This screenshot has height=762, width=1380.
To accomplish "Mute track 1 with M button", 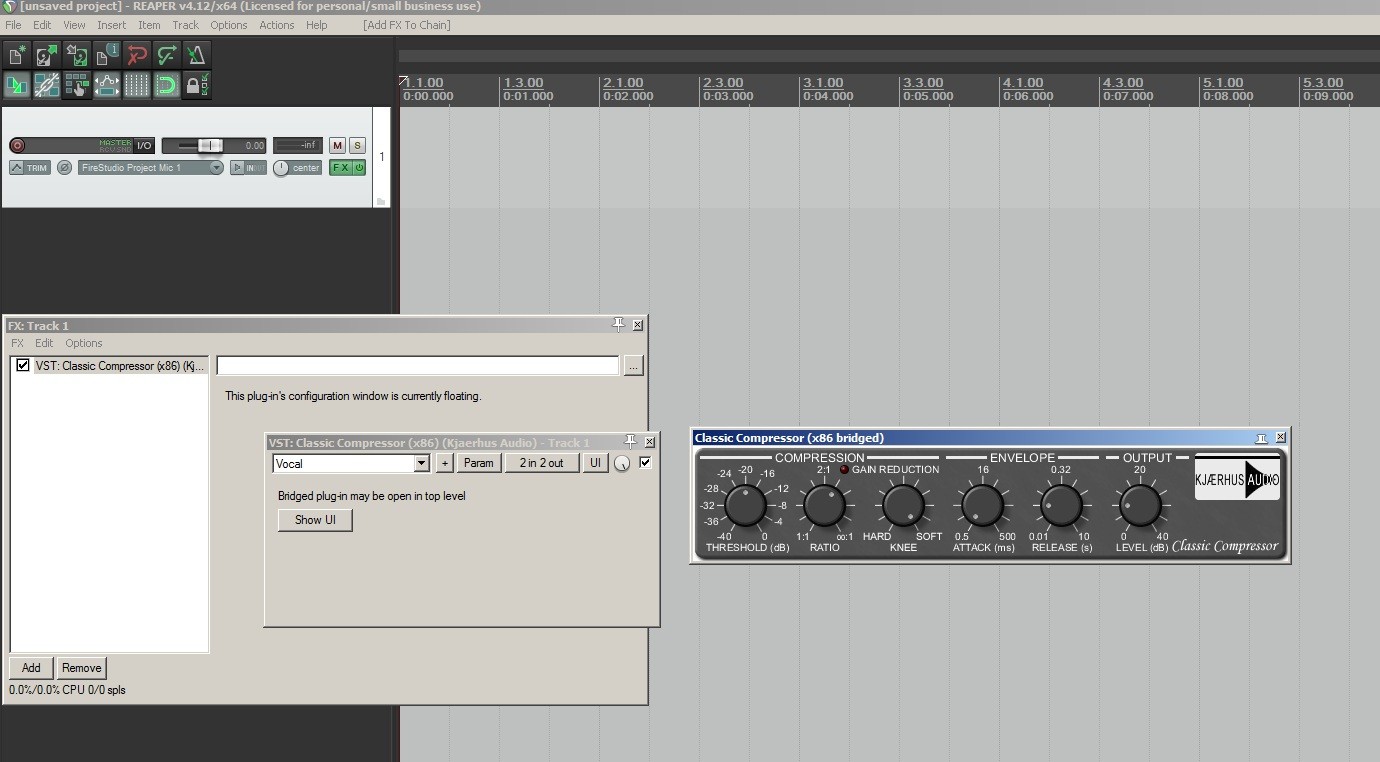I will pyautogui.click(x=337, y=146).
